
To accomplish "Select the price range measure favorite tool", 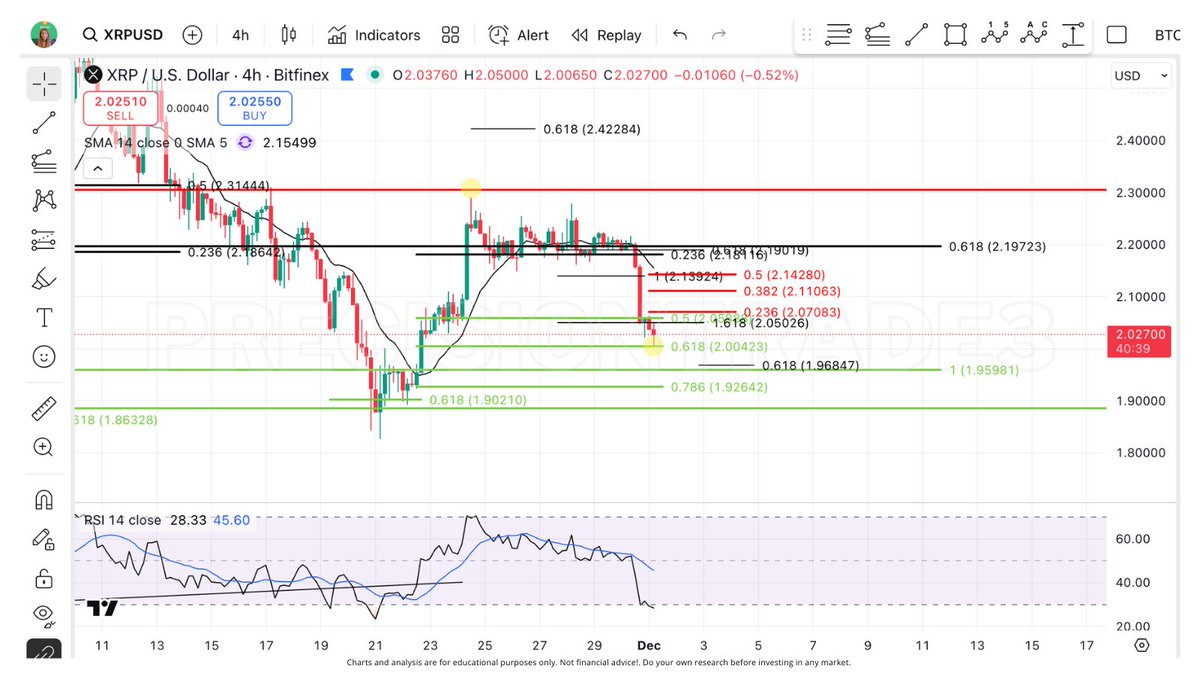I will pos(1072,35).
